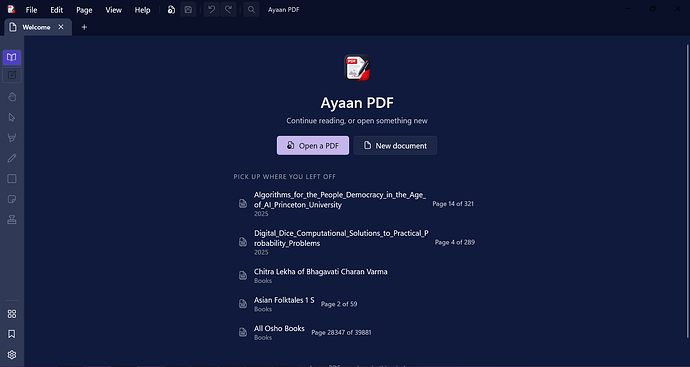The width and height of the screenshot is (690, 367).
Task: Open the Help menu
Action: click(x=143, y=10)
